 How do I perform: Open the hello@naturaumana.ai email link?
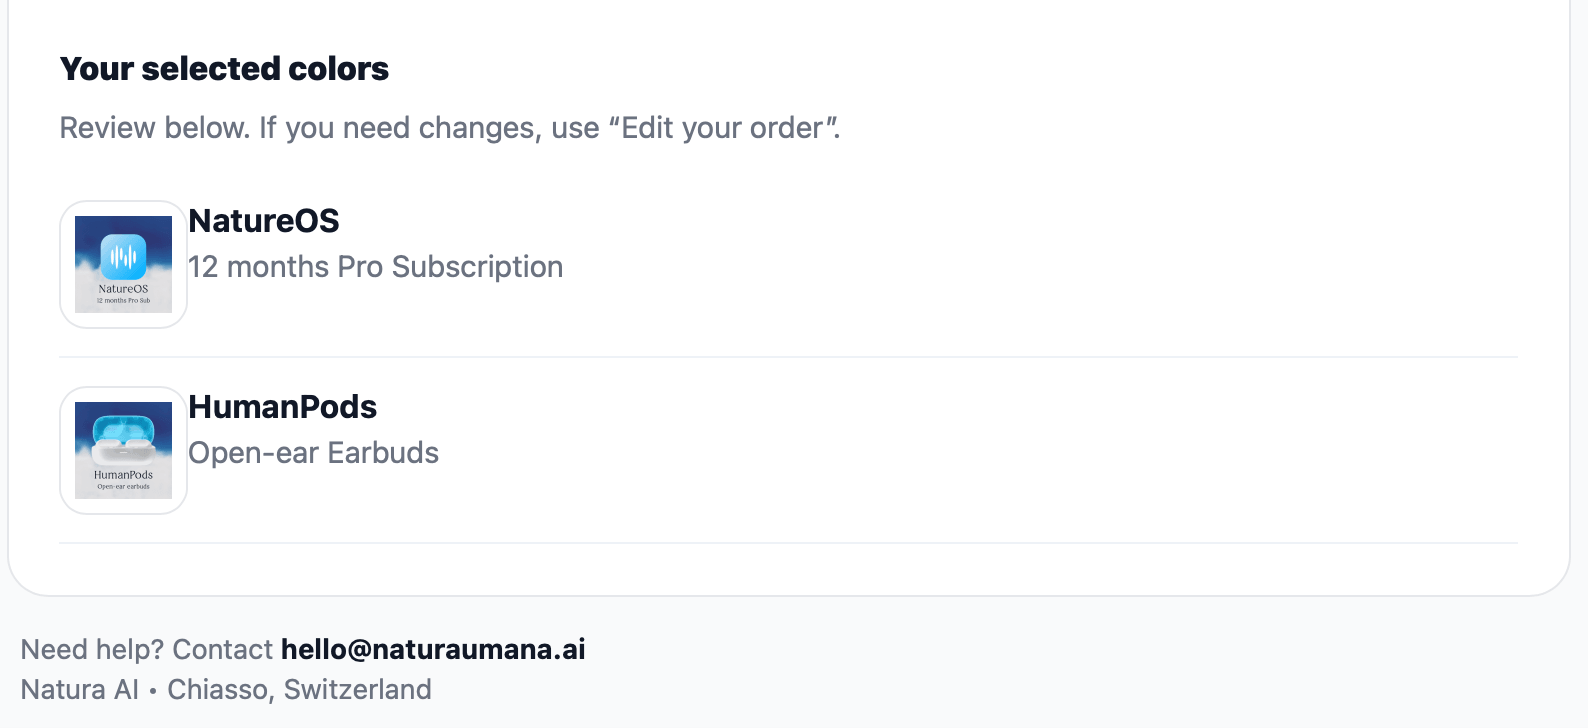click(433, 650)
